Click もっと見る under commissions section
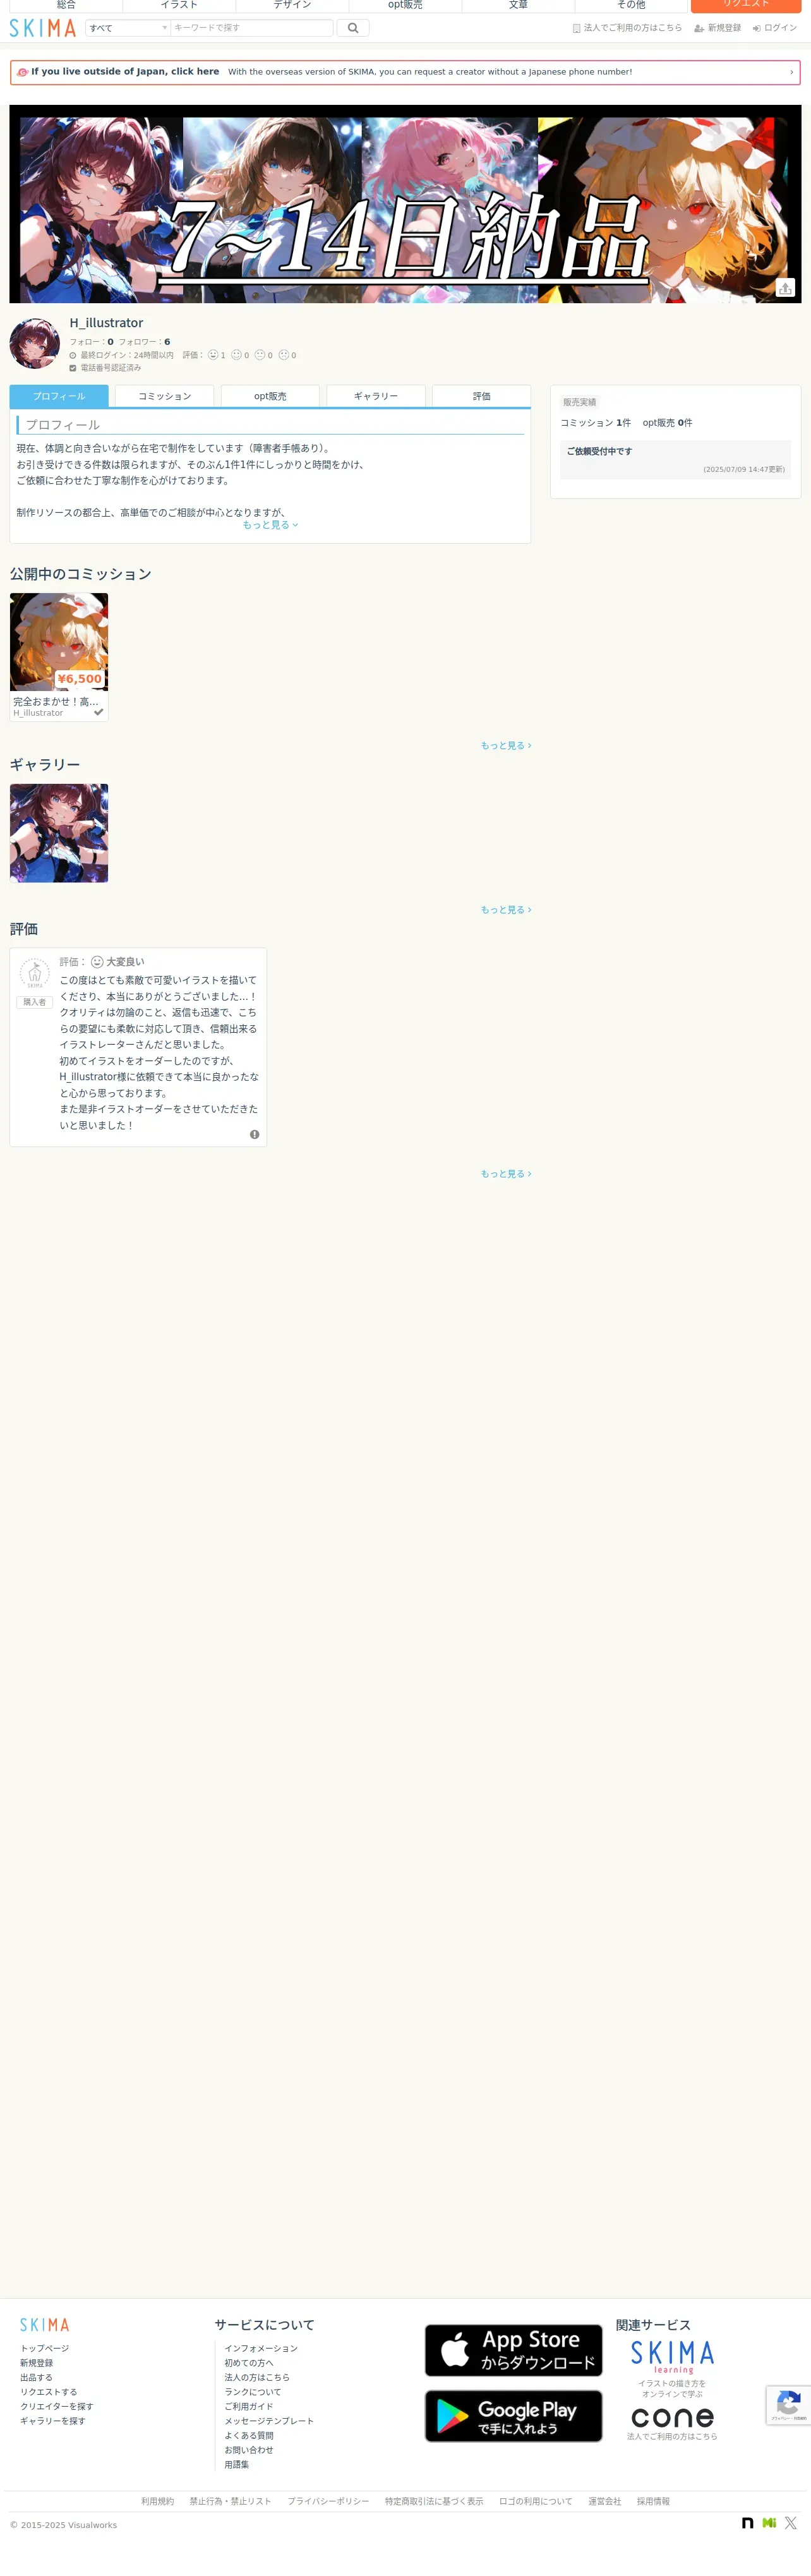811x2576 pixels. coord(506,746)
